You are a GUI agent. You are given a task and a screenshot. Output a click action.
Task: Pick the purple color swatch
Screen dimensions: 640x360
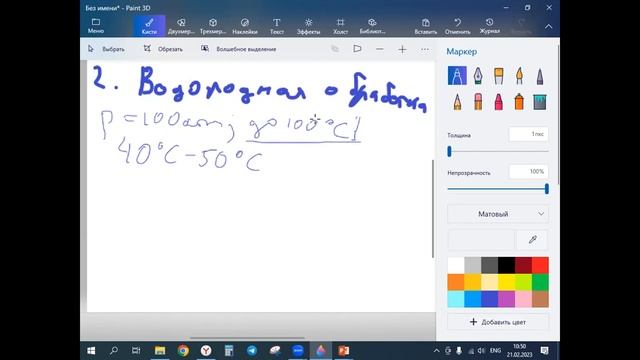tap(506, 299)
